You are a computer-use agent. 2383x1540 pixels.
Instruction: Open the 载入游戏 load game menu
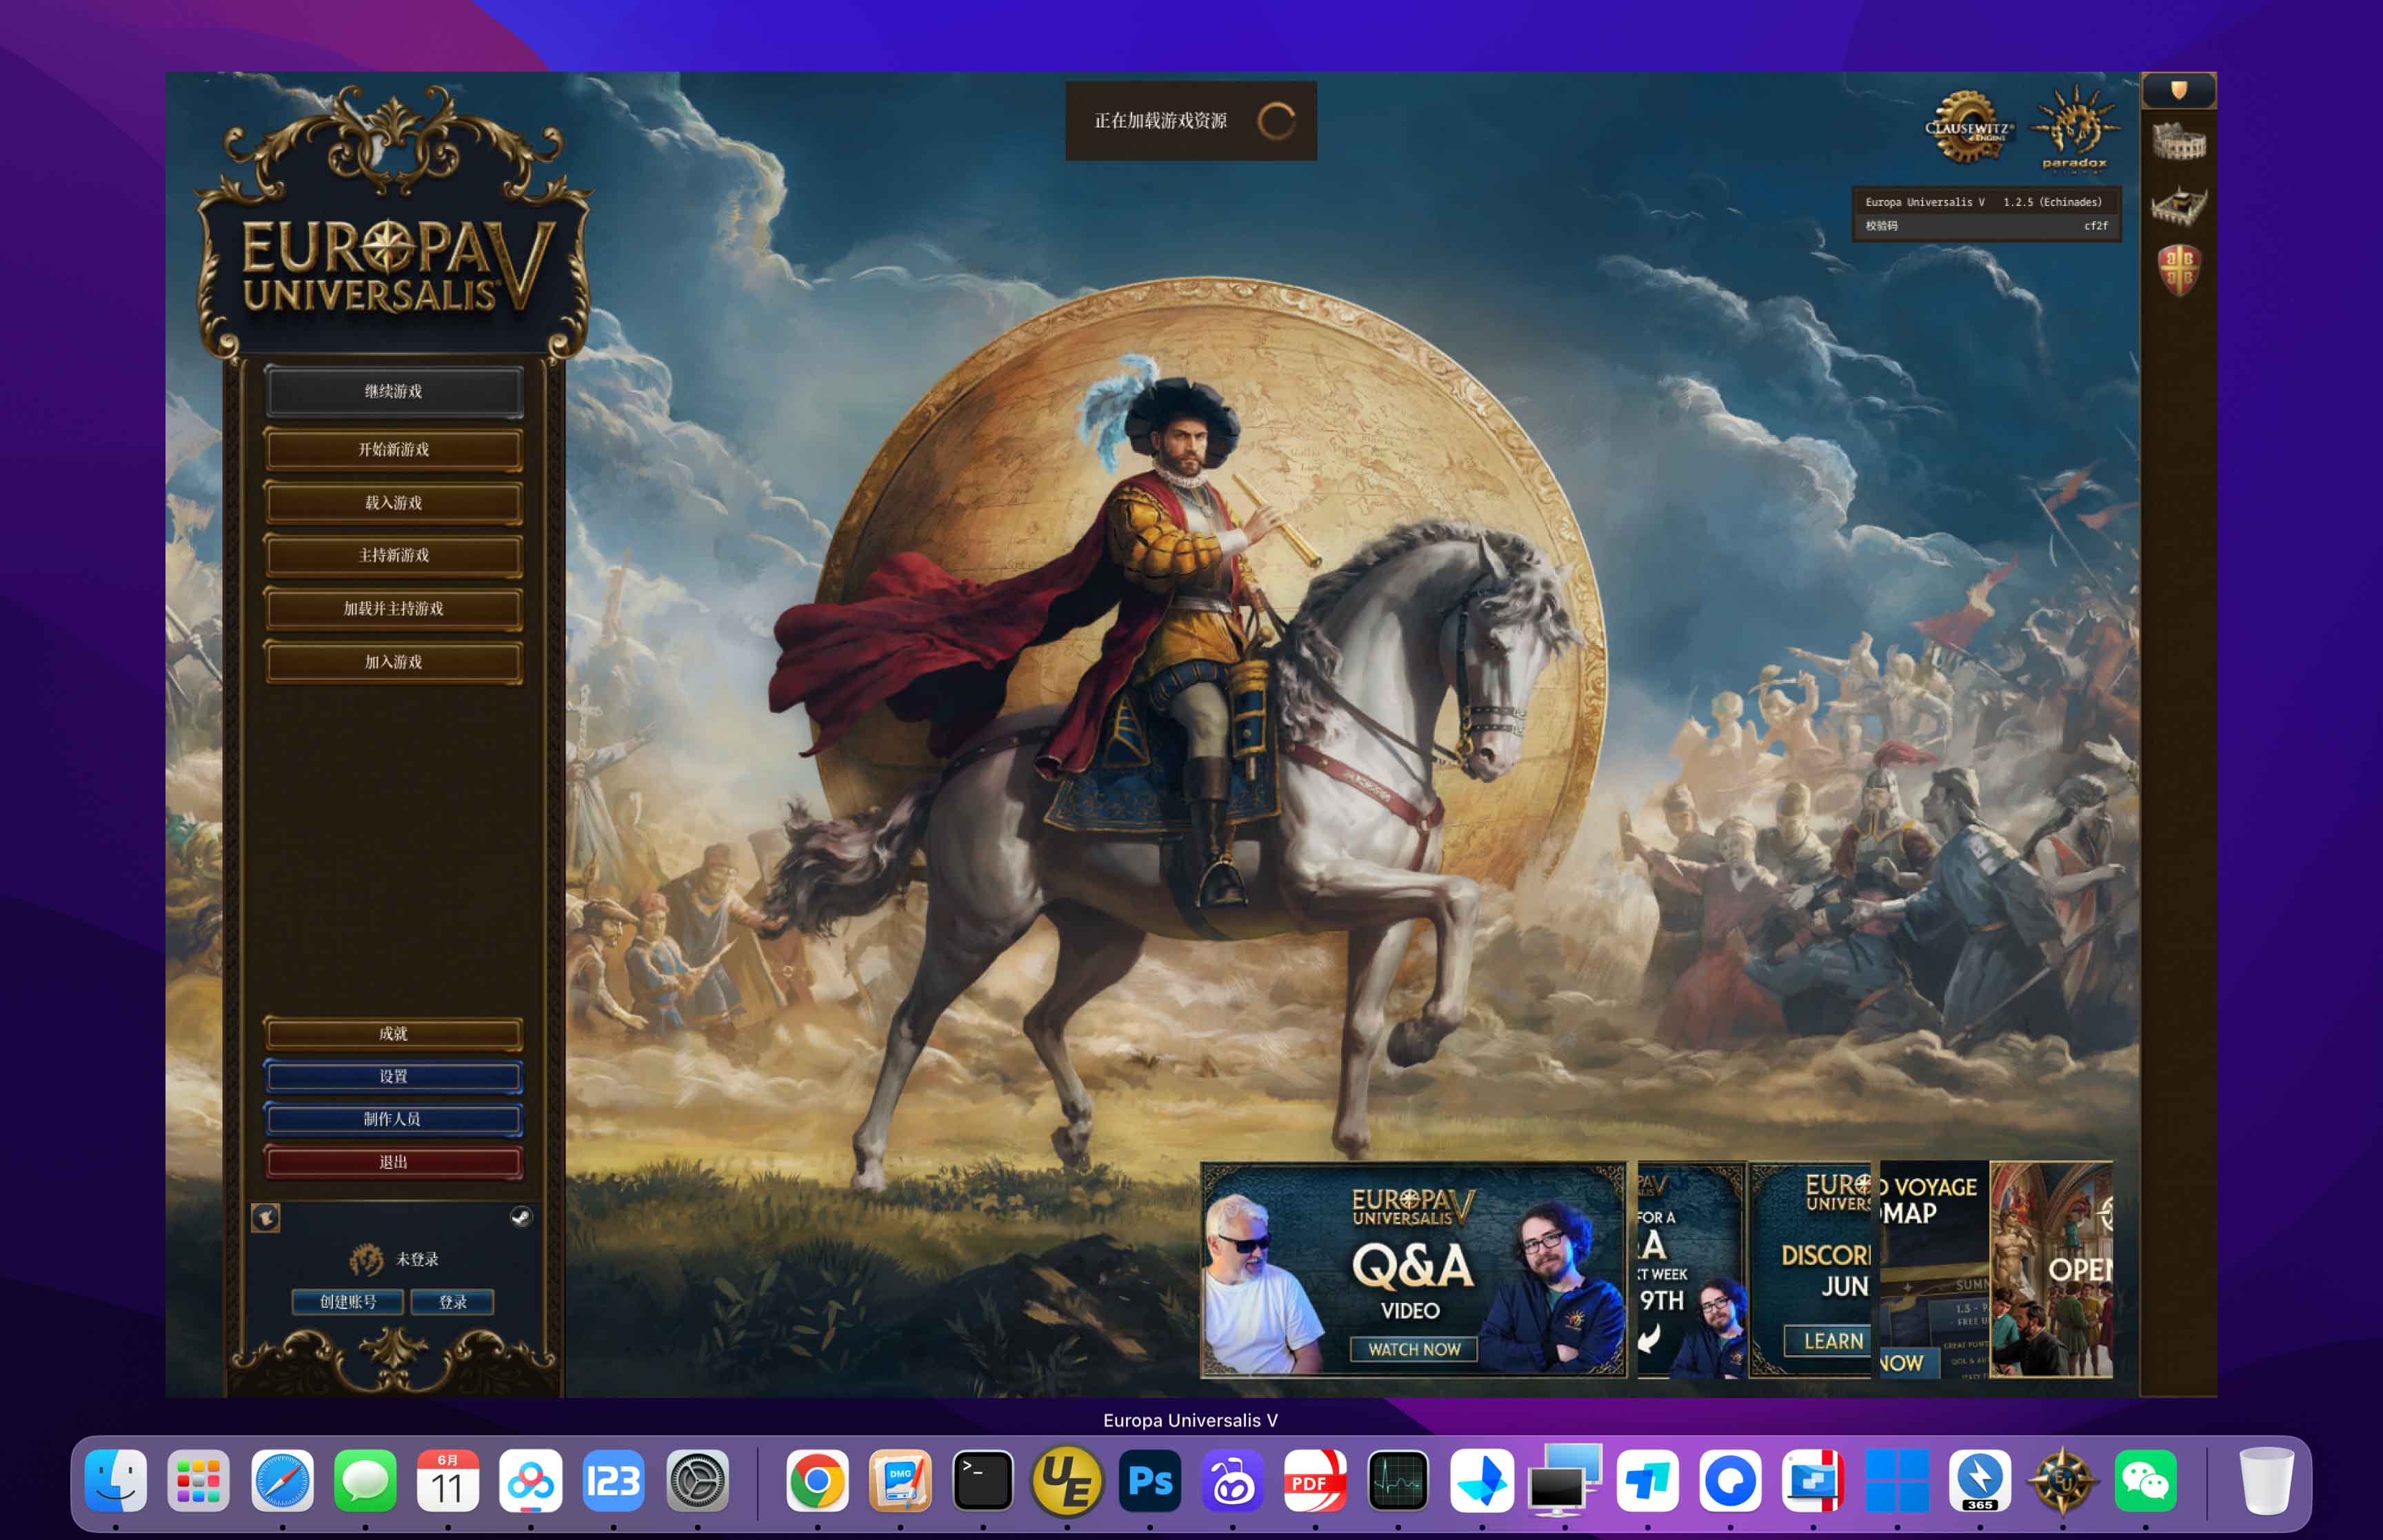tap(394, 503)
